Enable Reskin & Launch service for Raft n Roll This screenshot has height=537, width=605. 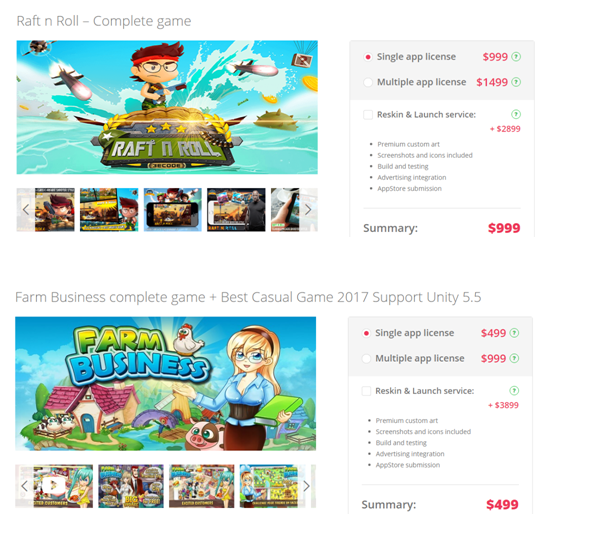pyautogui.click(x=368, y=115)
